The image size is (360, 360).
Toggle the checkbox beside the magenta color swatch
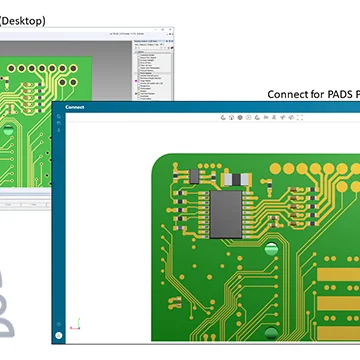139,81
